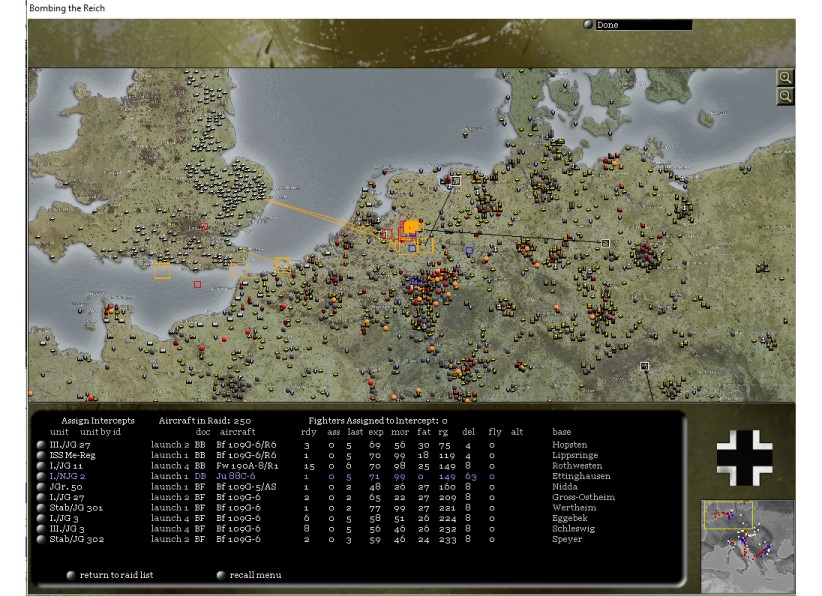Click the white square waypoint at northern German coast
This screenshot has width=822, height=596.
456,181
